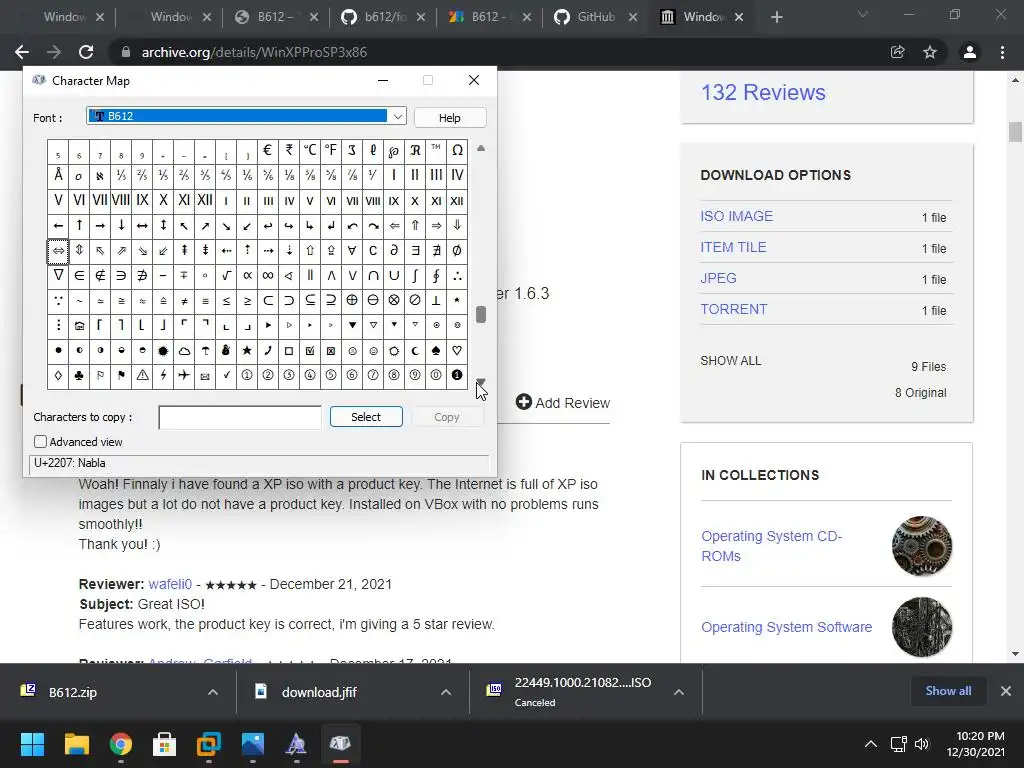
Task: Pick the snowman ☃ character cell
Action: click(226, 351)
